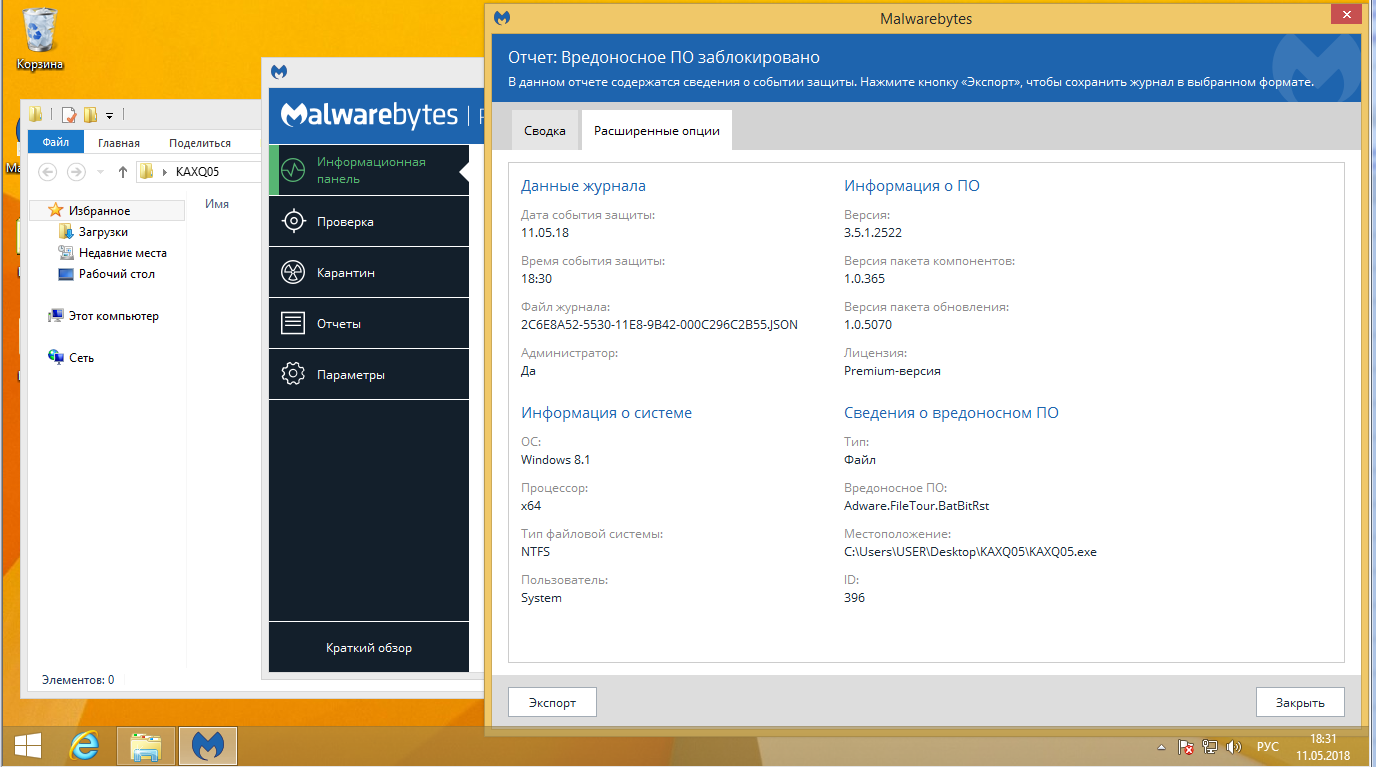Click the Malwarebytes logo icon in main window title bar

pyautogui.click(x=281, y=72)
